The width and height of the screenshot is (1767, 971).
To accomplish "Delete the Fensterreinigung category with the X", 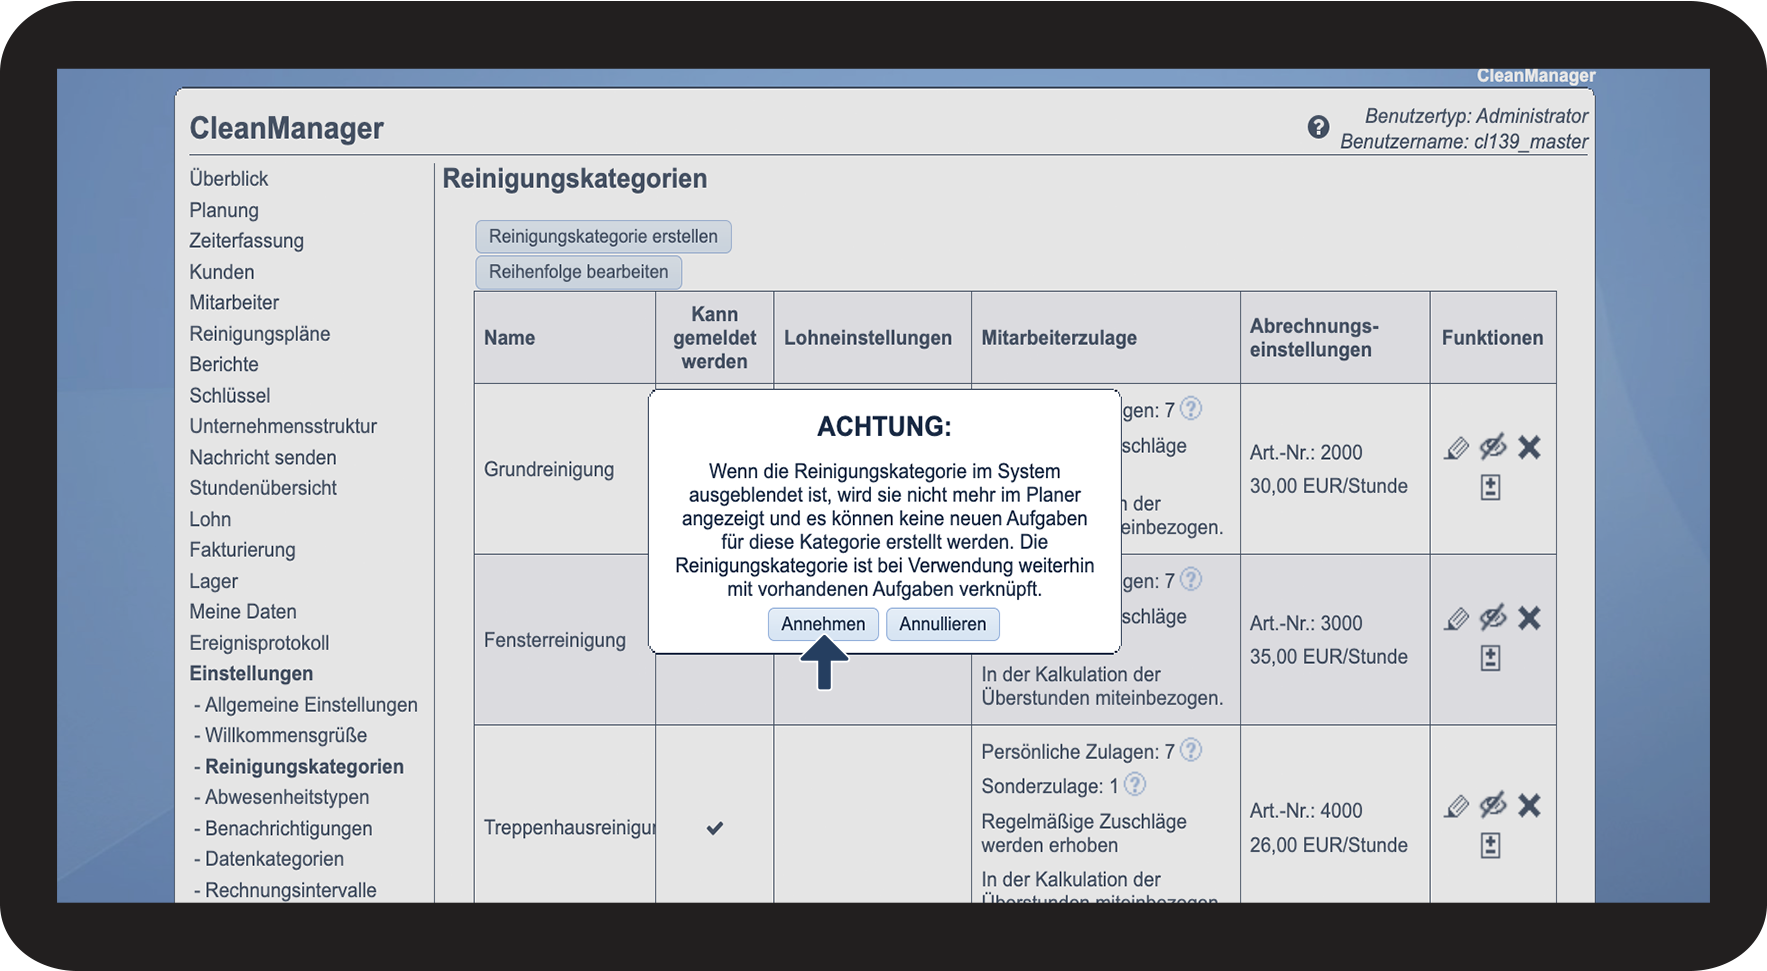I will 1529,618.
